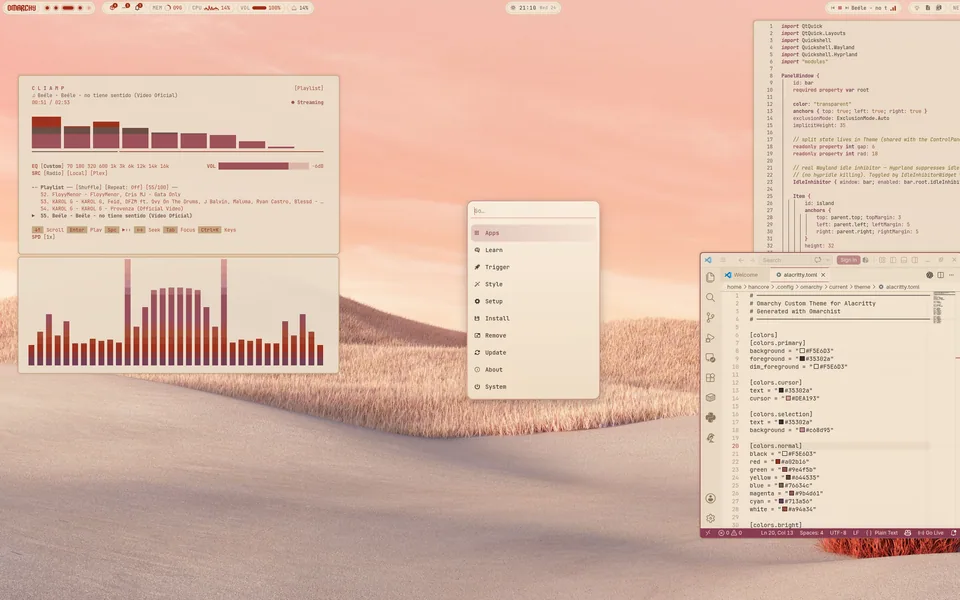Click the '.config' breadcrumb in VS Code
This screenshot has width=960, height=600.
tap(784, 287)
